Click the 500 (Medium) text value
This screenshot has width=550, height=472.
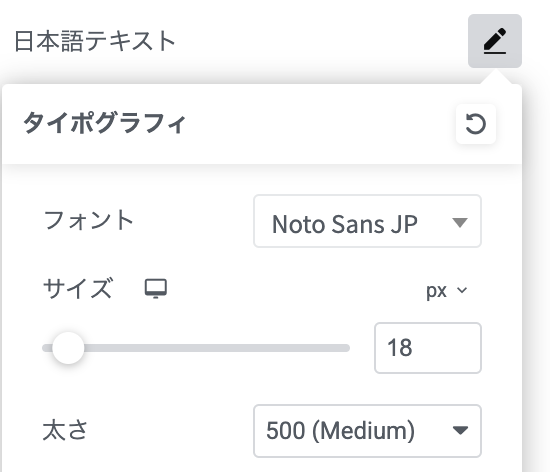tap(340, 431)
